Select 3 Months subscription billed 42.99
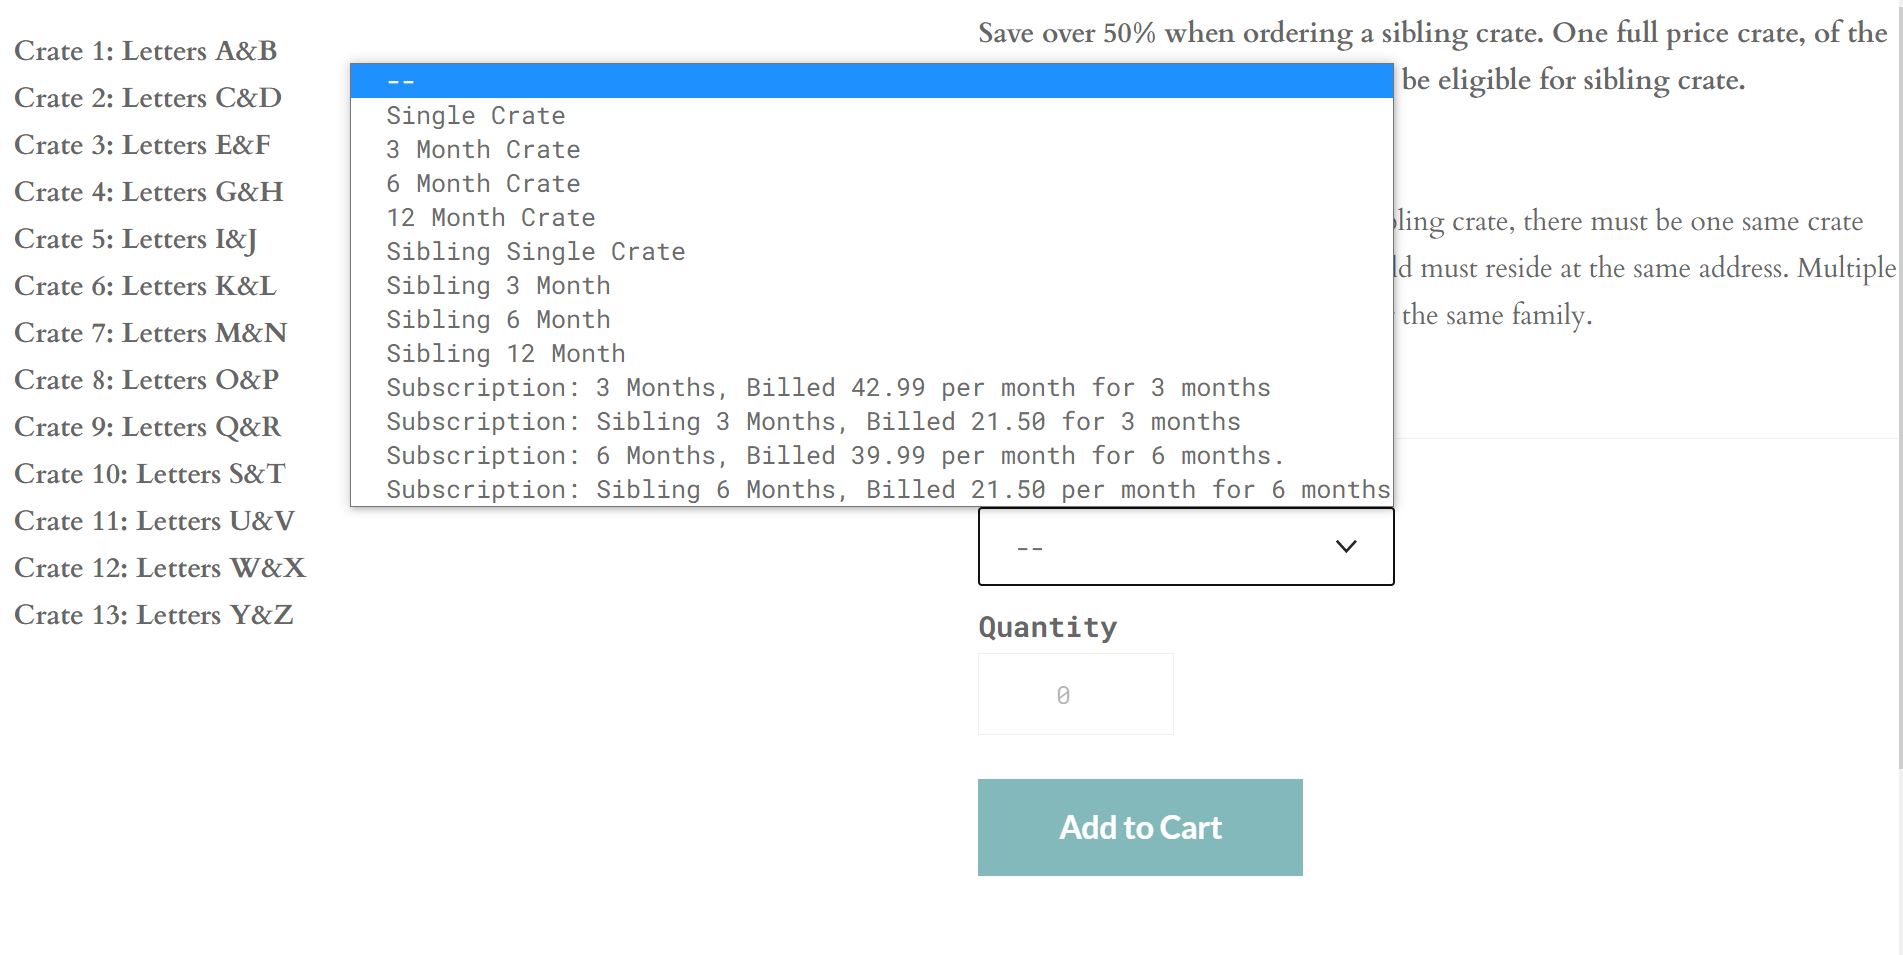 click(828, 388)
